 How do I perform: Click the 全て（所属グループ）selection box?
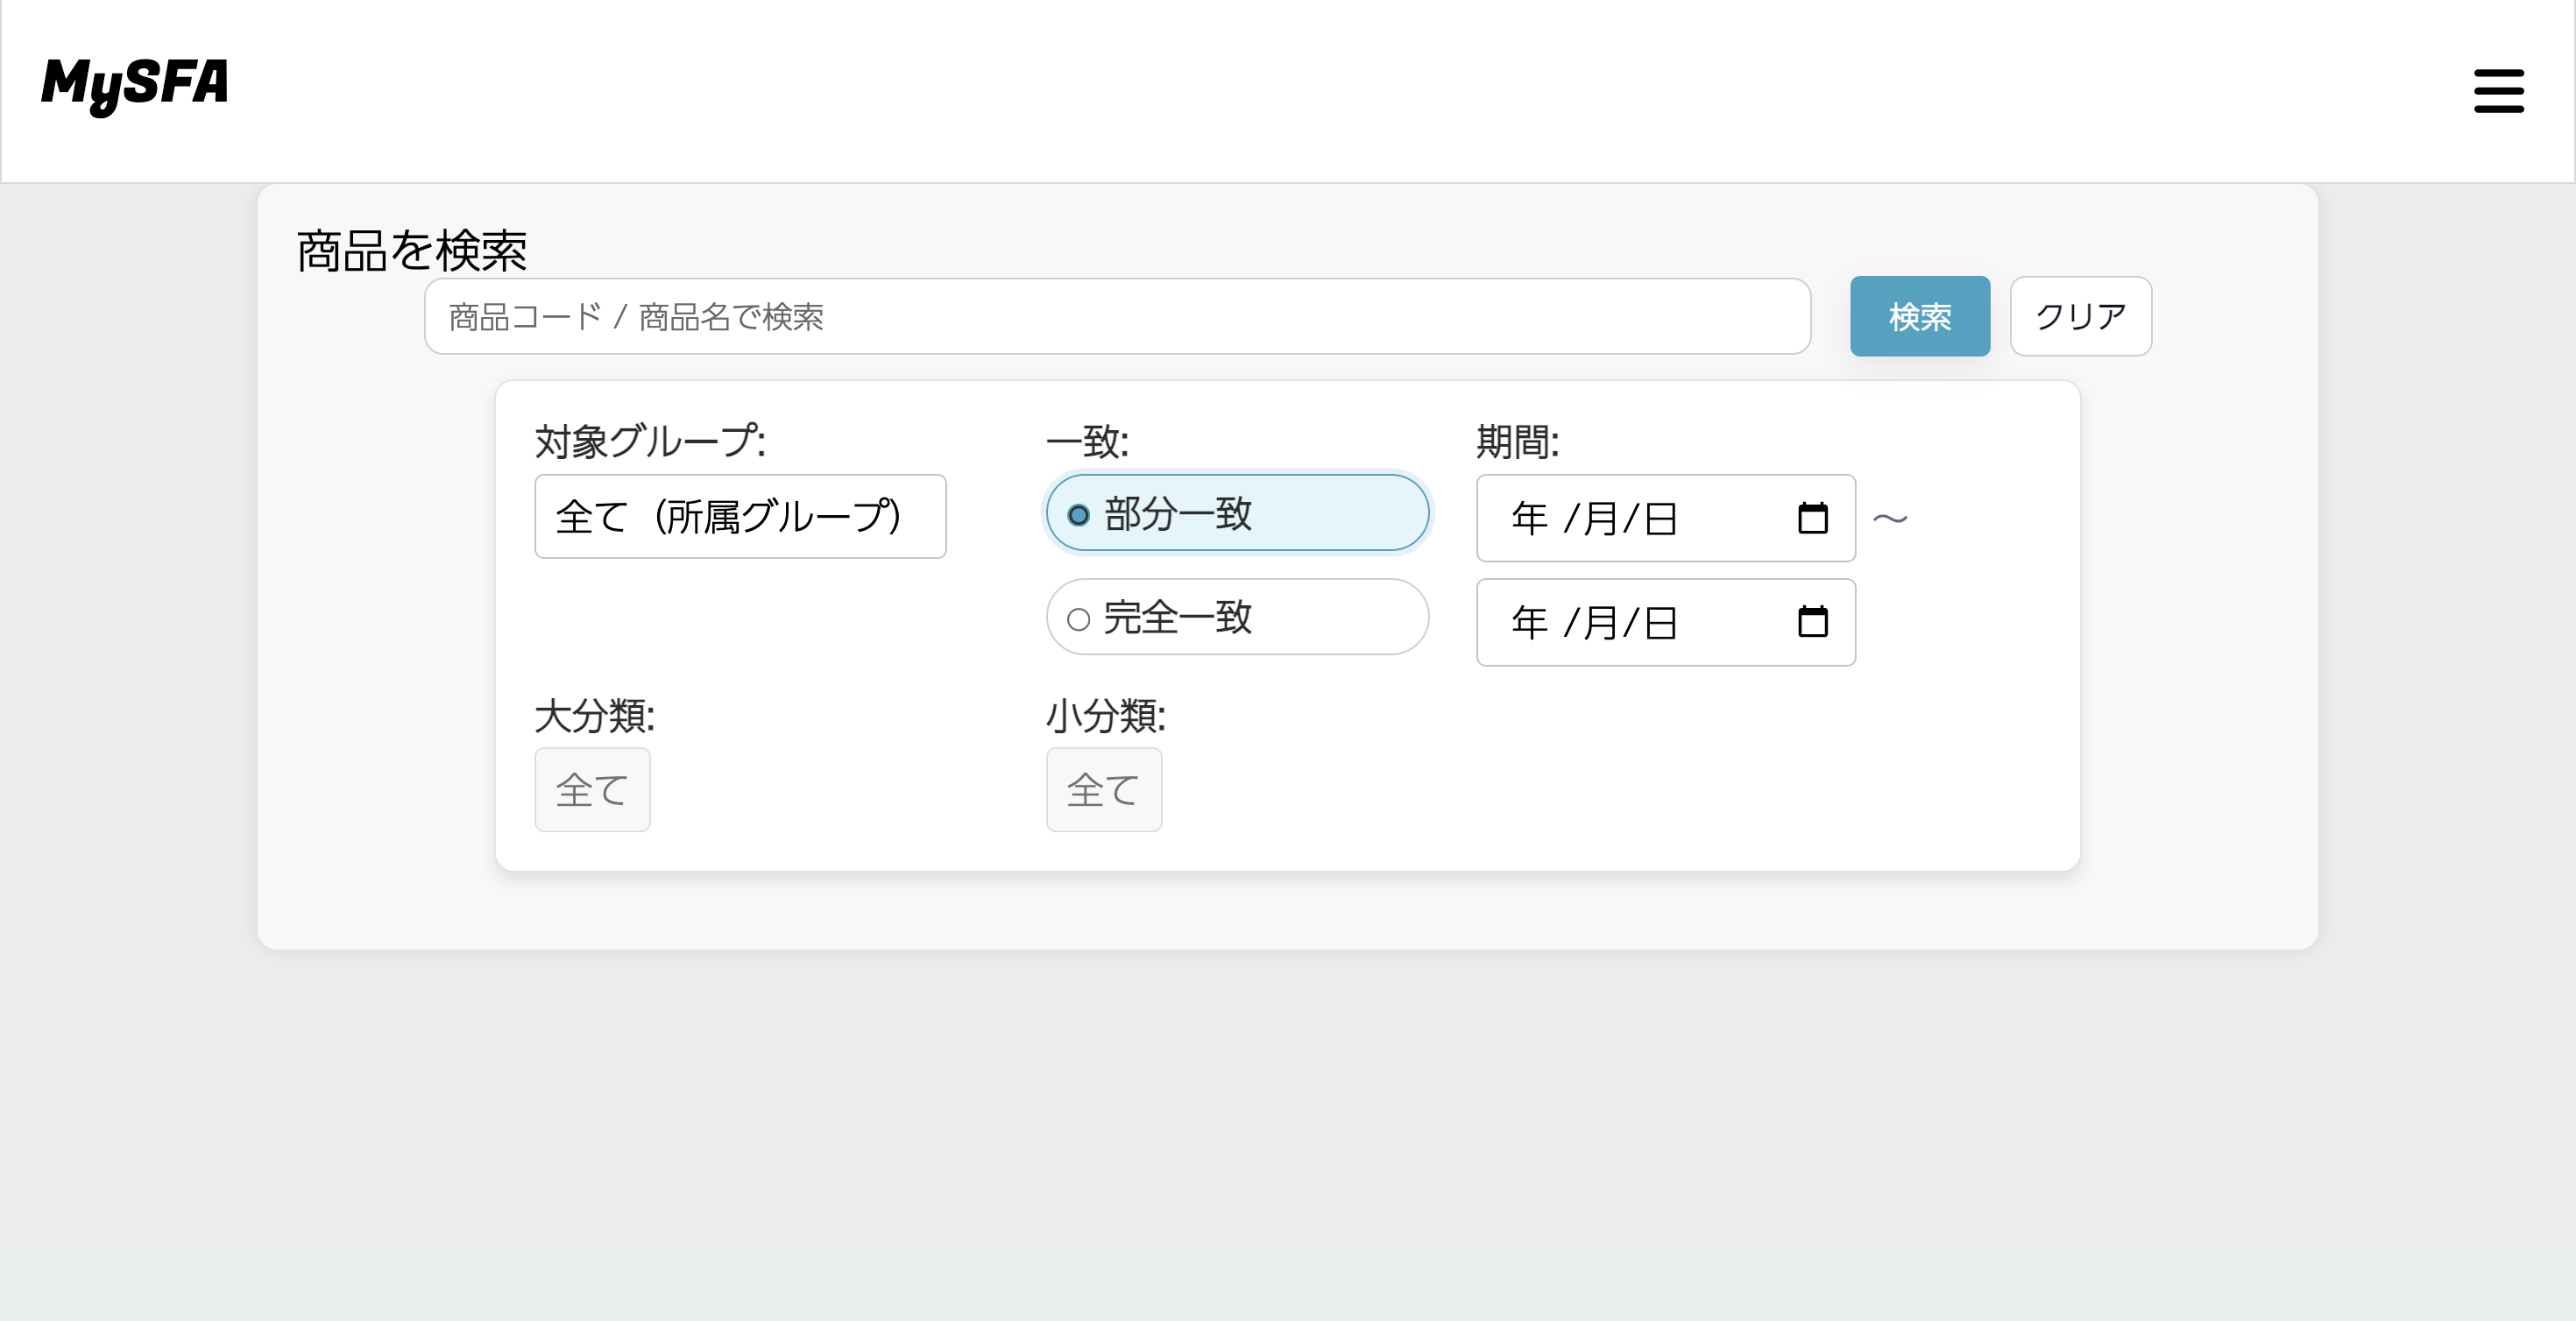tap(740, 517)
